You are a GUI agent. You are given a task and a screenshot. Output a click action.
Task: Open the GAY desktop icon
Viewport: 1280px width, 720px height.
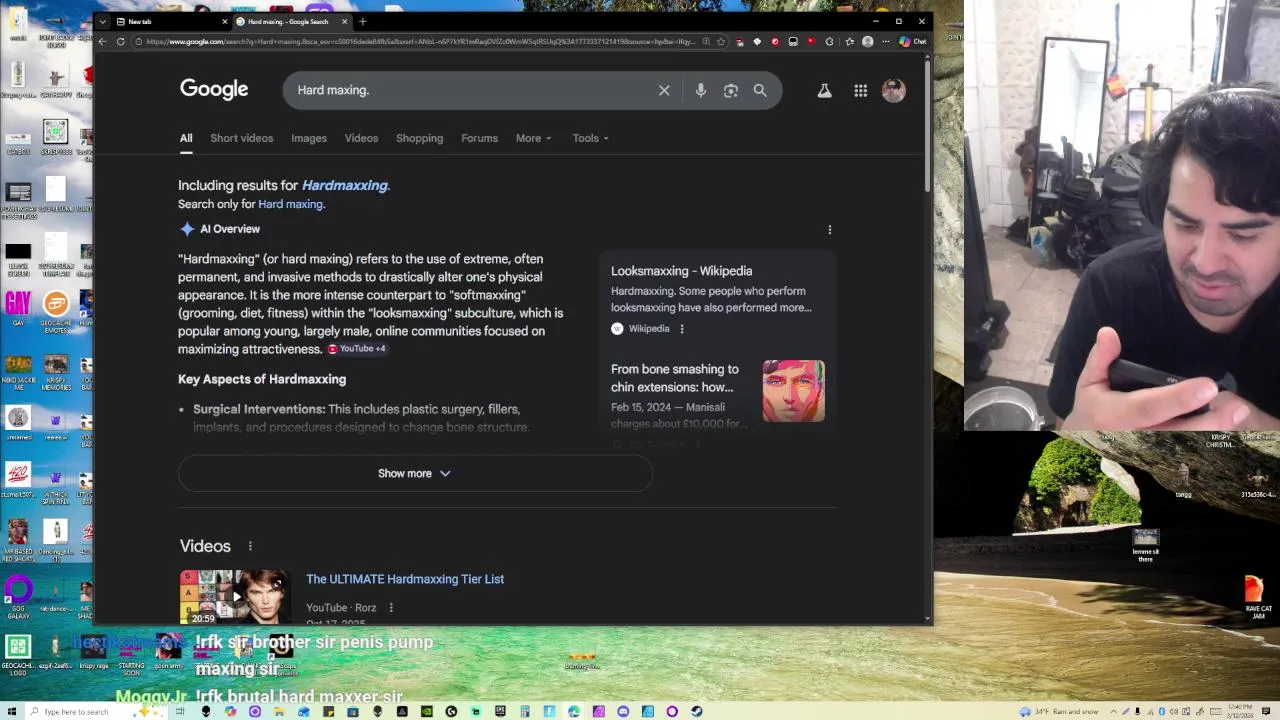point(18,307)
